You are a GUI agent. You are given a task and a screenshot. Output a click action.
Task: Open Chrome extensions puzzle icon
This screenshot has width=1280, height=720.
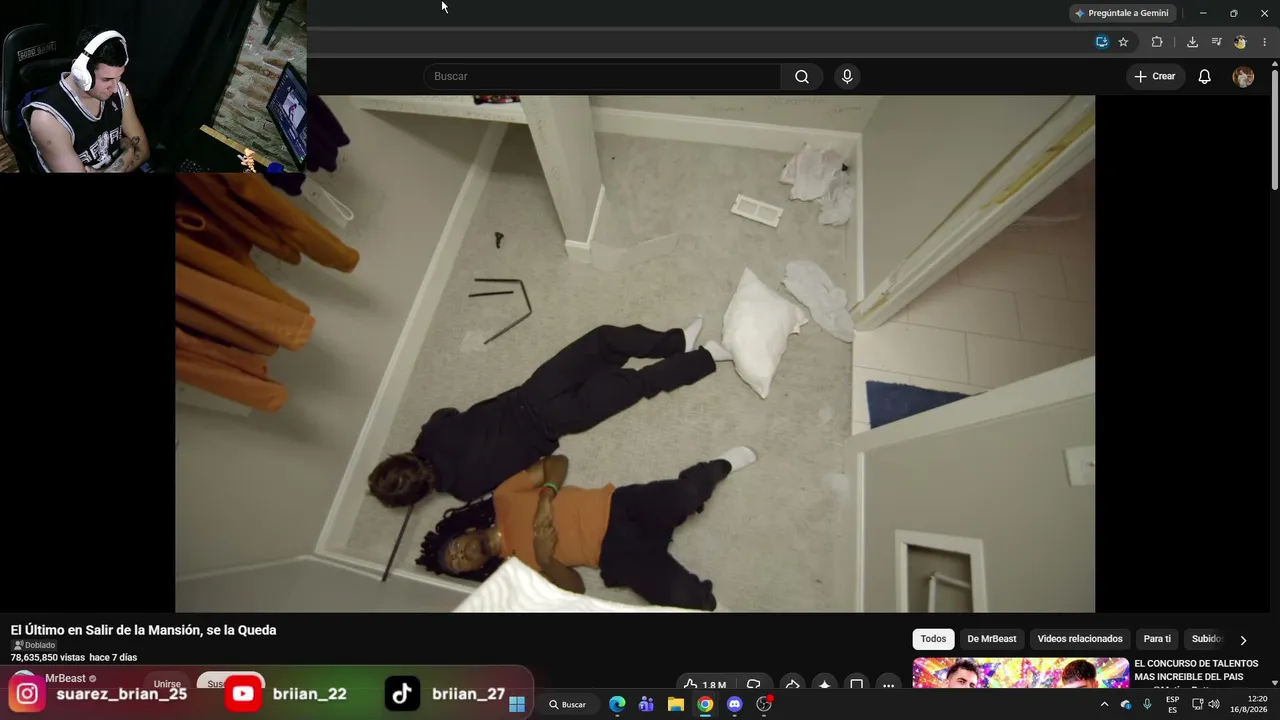pyautogui.click(x=1157, y=42)
